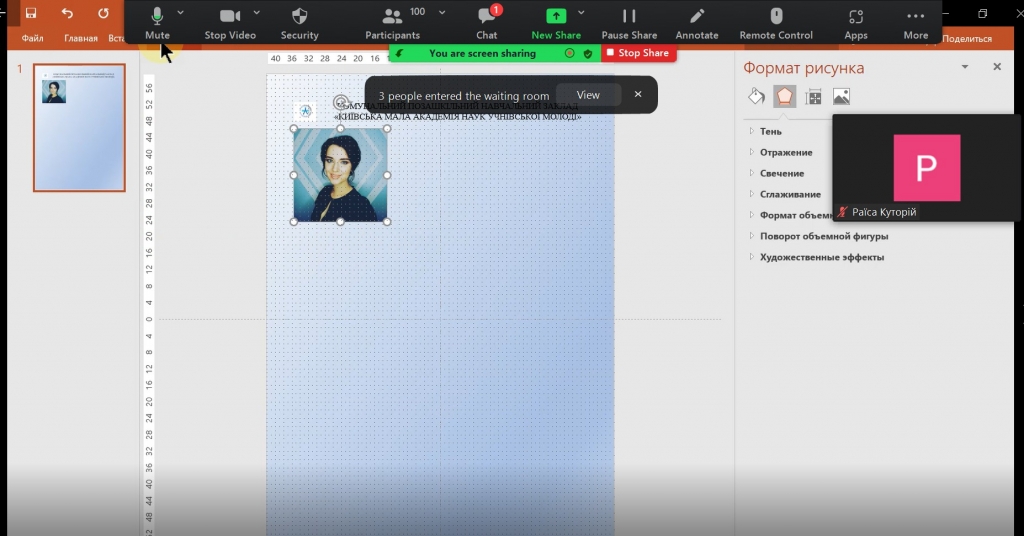Image resolution: width=1024 pixels, height=536 pixels.
Task: Open Zoom Apps
Action: click(x=856, y=24)
